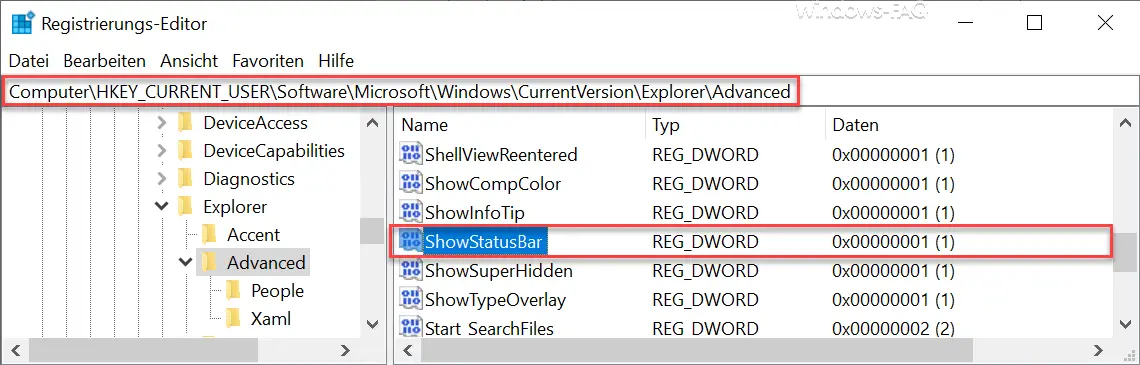The image size is (1140, 365).
Task: Open the Ansicht menu
Action: click(x=189, y=60)
